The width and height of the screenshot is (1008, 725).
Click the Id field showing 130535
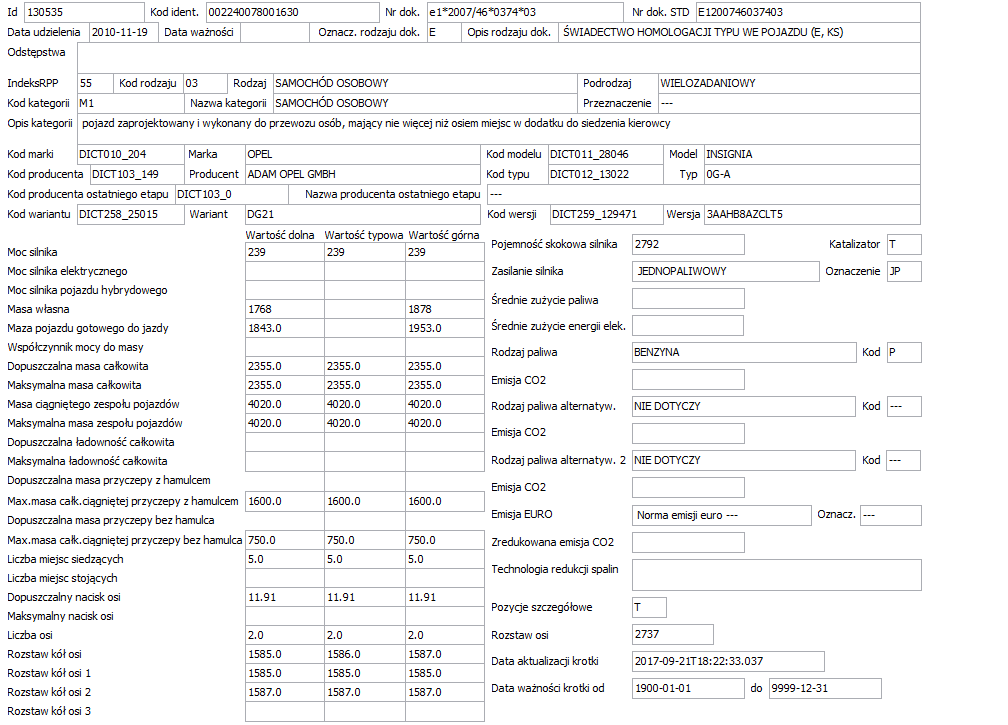84,12
